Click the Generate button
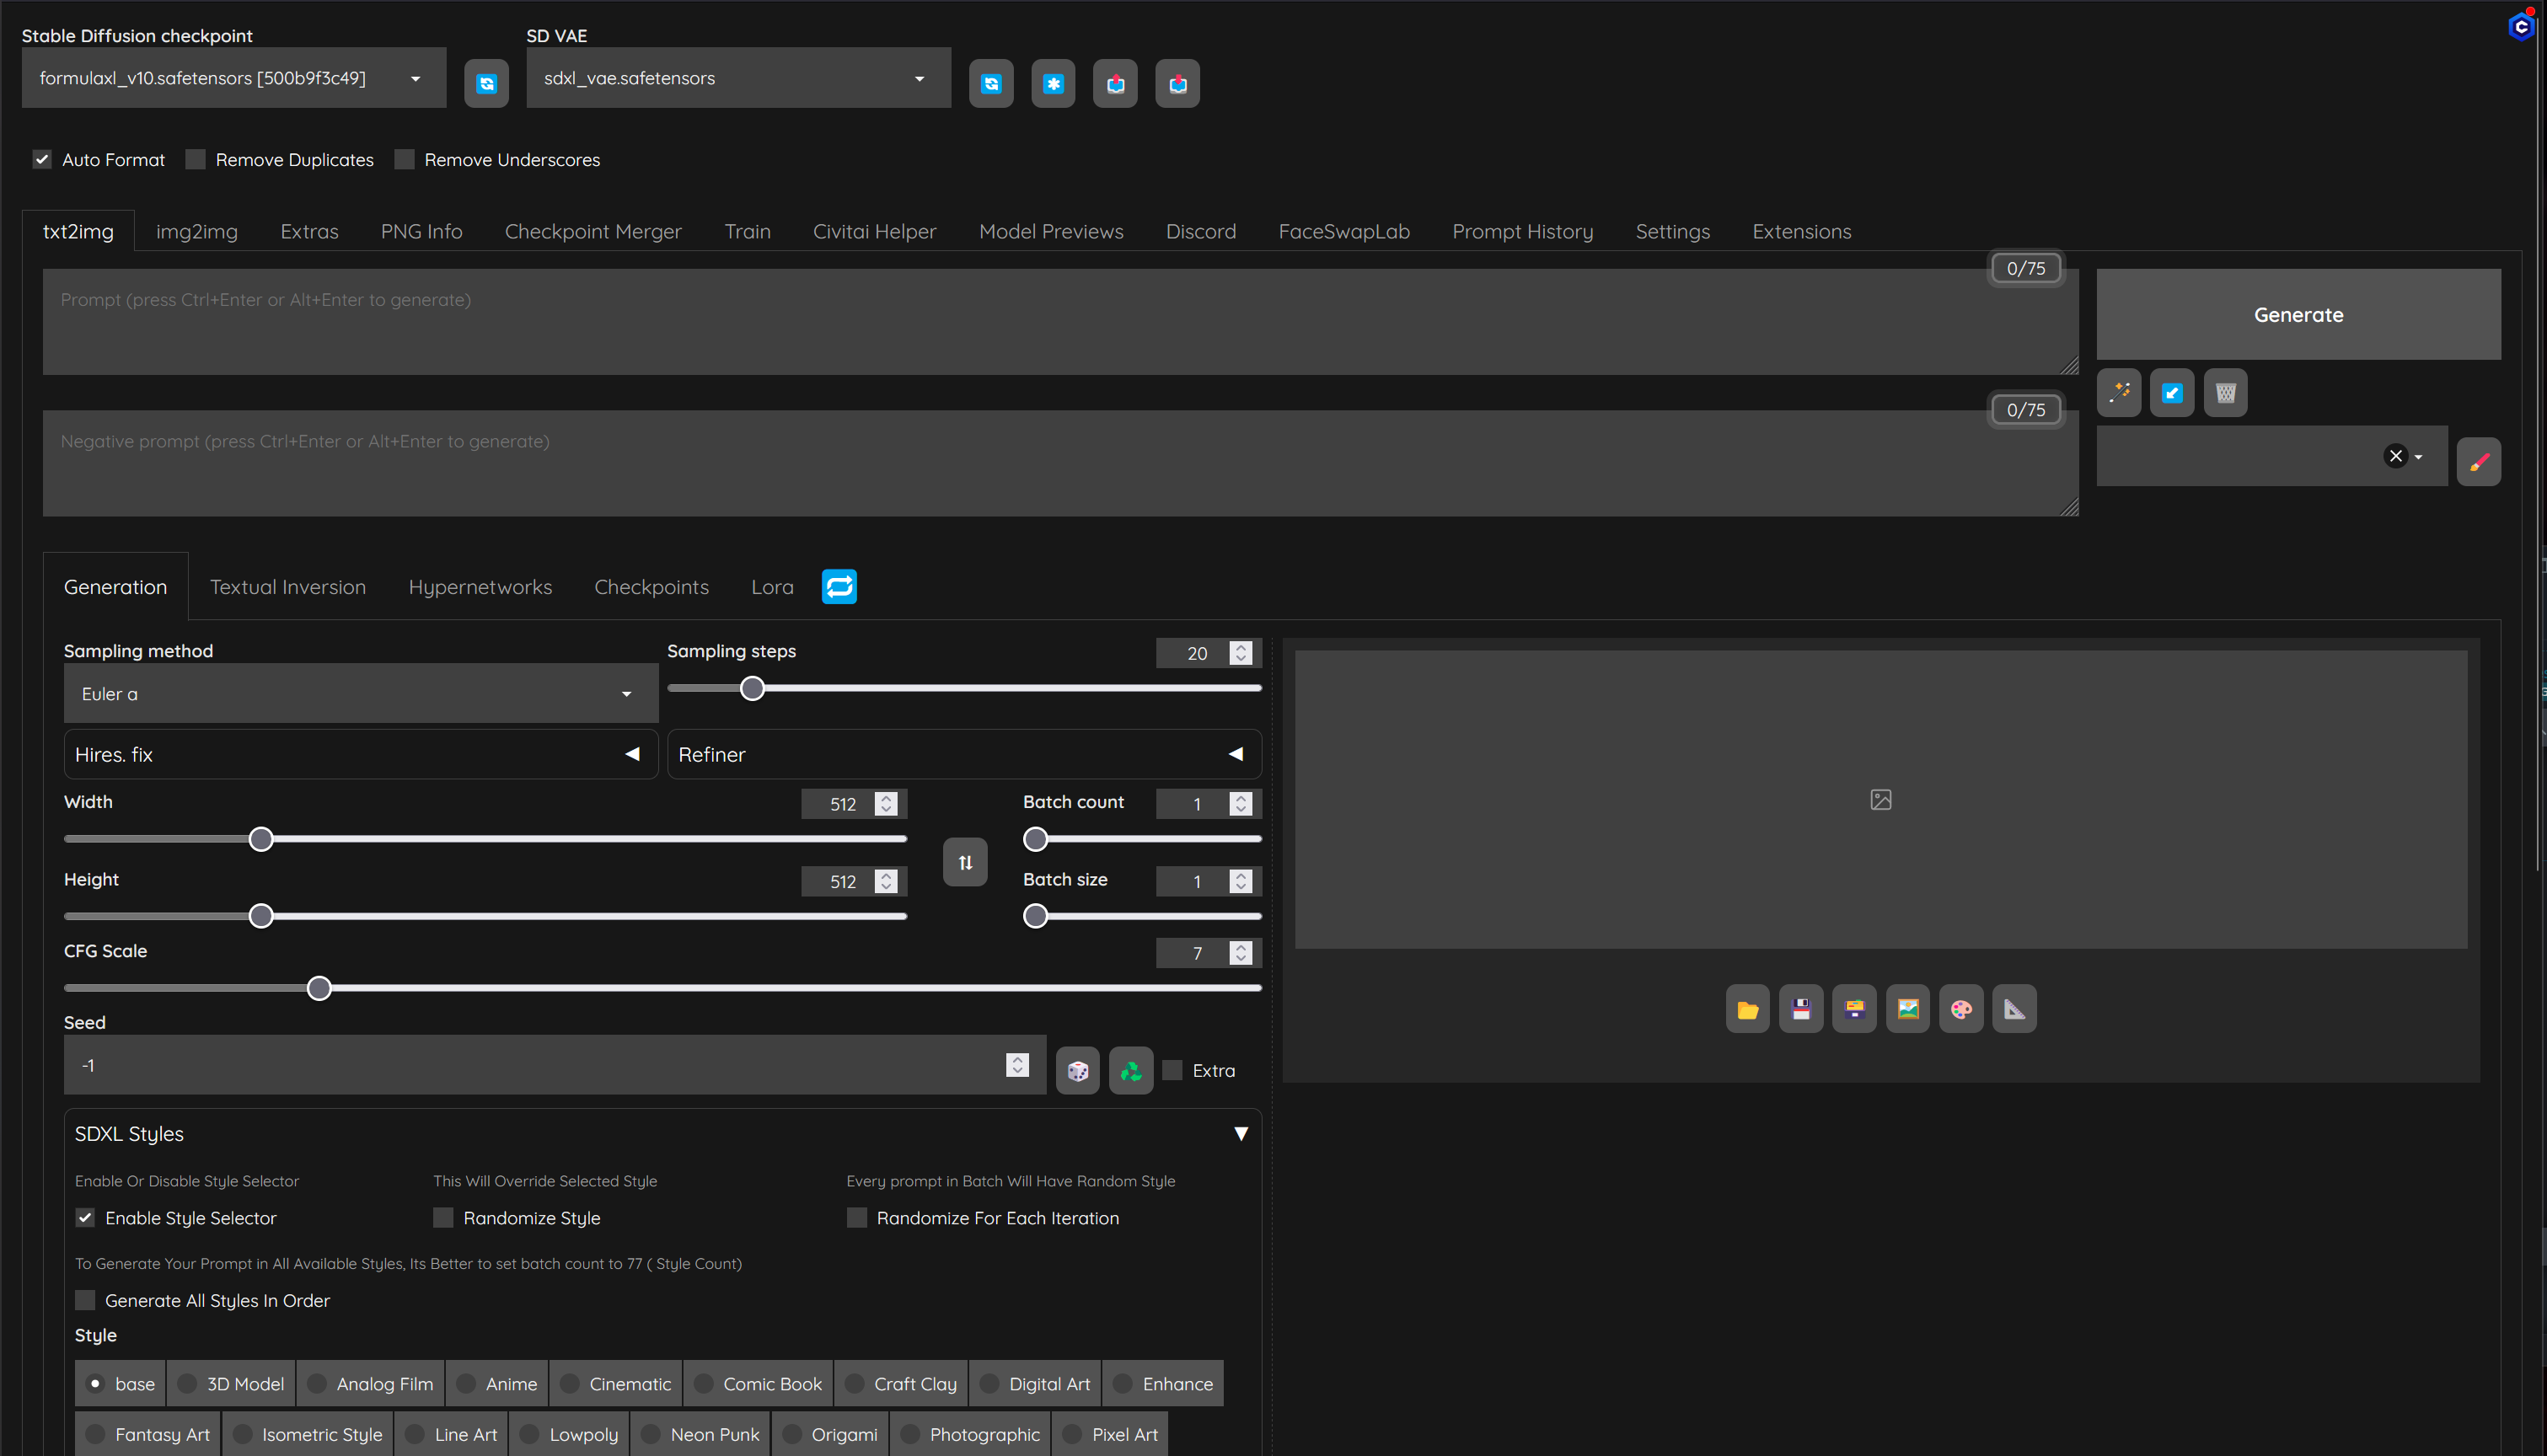Viewport: 2547px width, 1456px height. tap(2297, 314)
